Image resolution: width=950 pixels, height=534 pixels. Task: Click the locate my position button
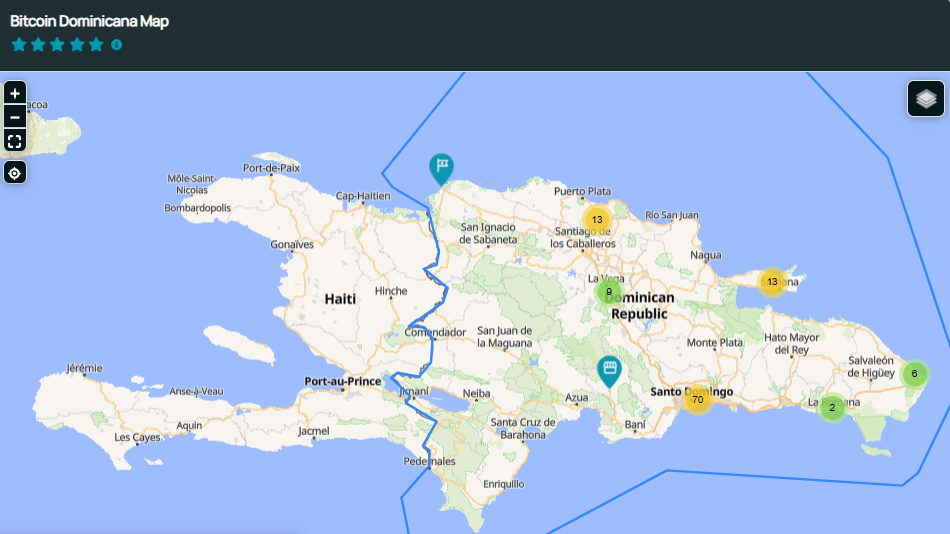(x=15, y=173)
